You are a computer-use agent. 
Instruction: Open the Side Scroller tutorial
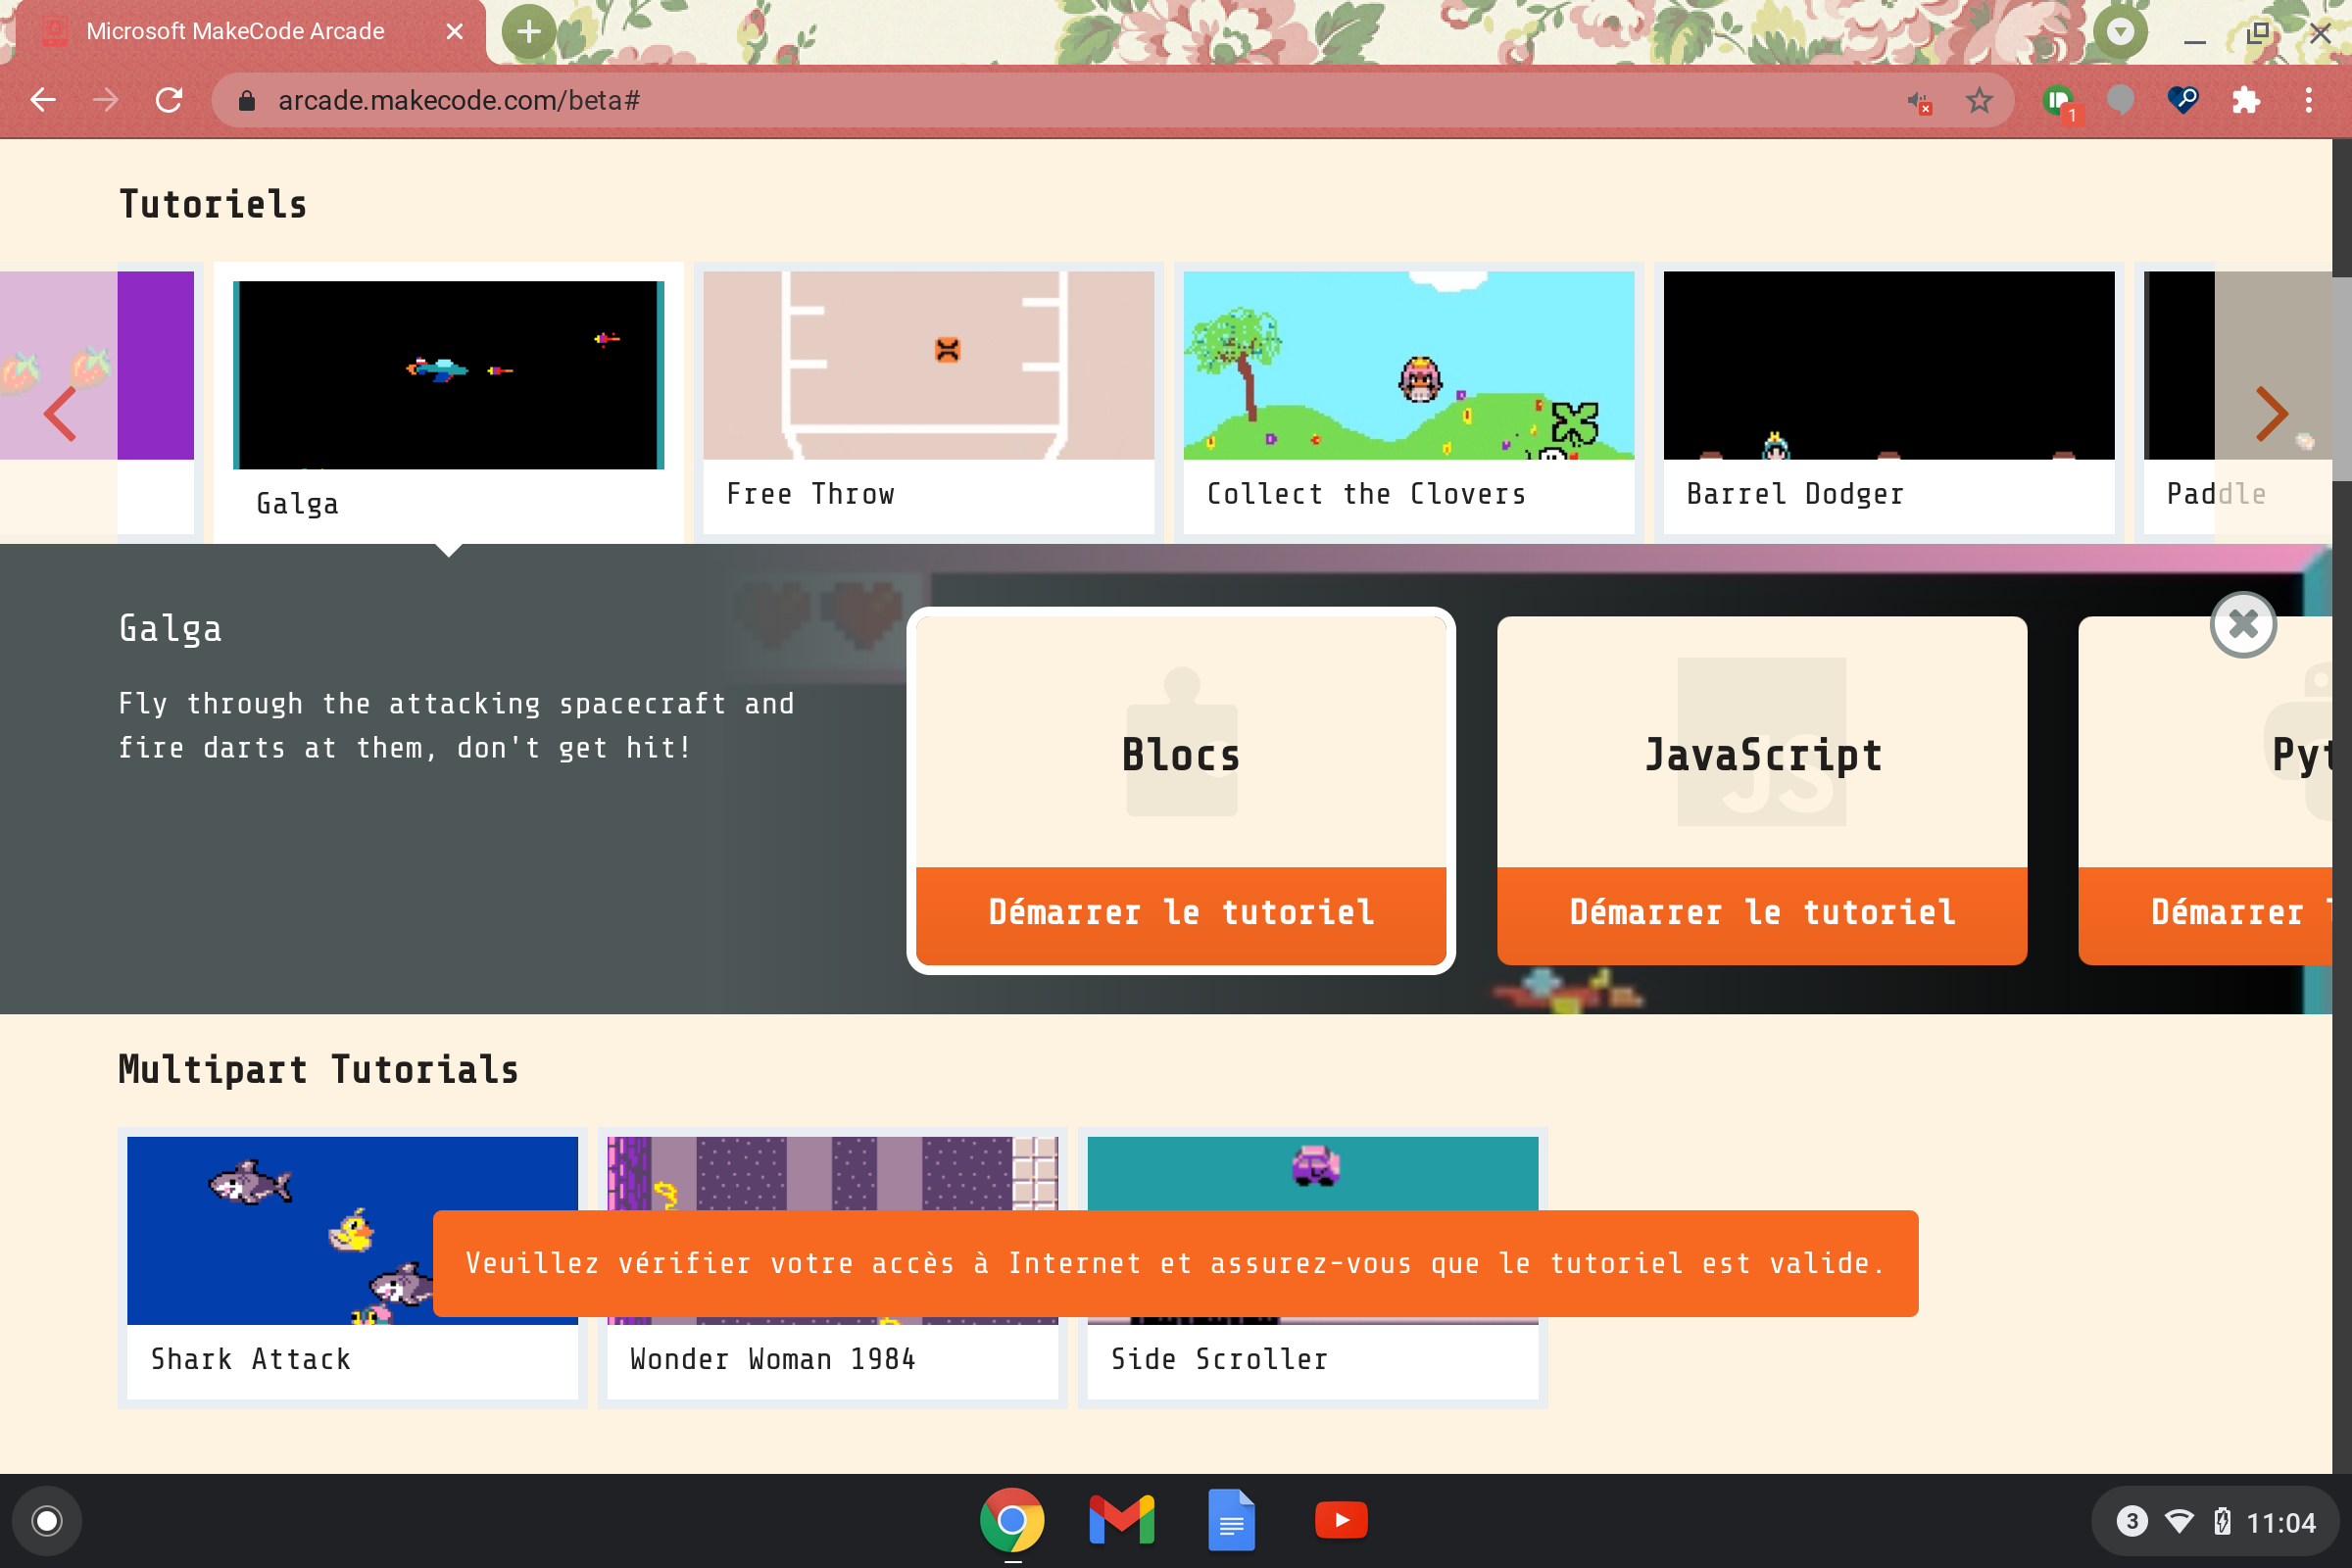1312,1267
